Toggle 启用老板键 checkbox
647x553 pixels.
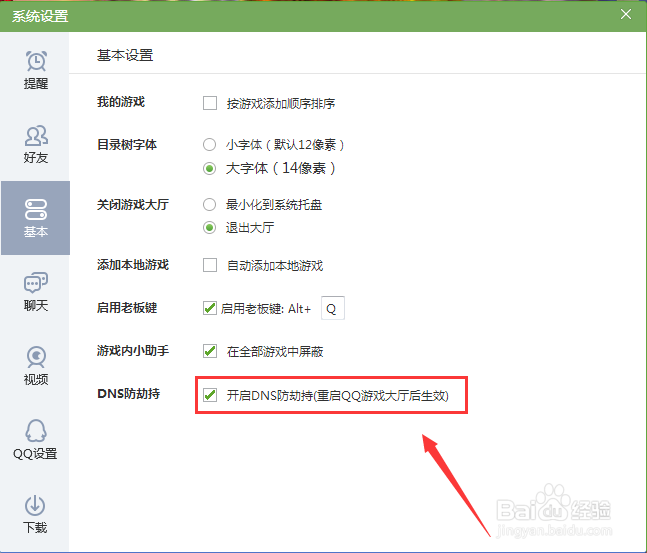pyautogui.click(x=210, y=308)
